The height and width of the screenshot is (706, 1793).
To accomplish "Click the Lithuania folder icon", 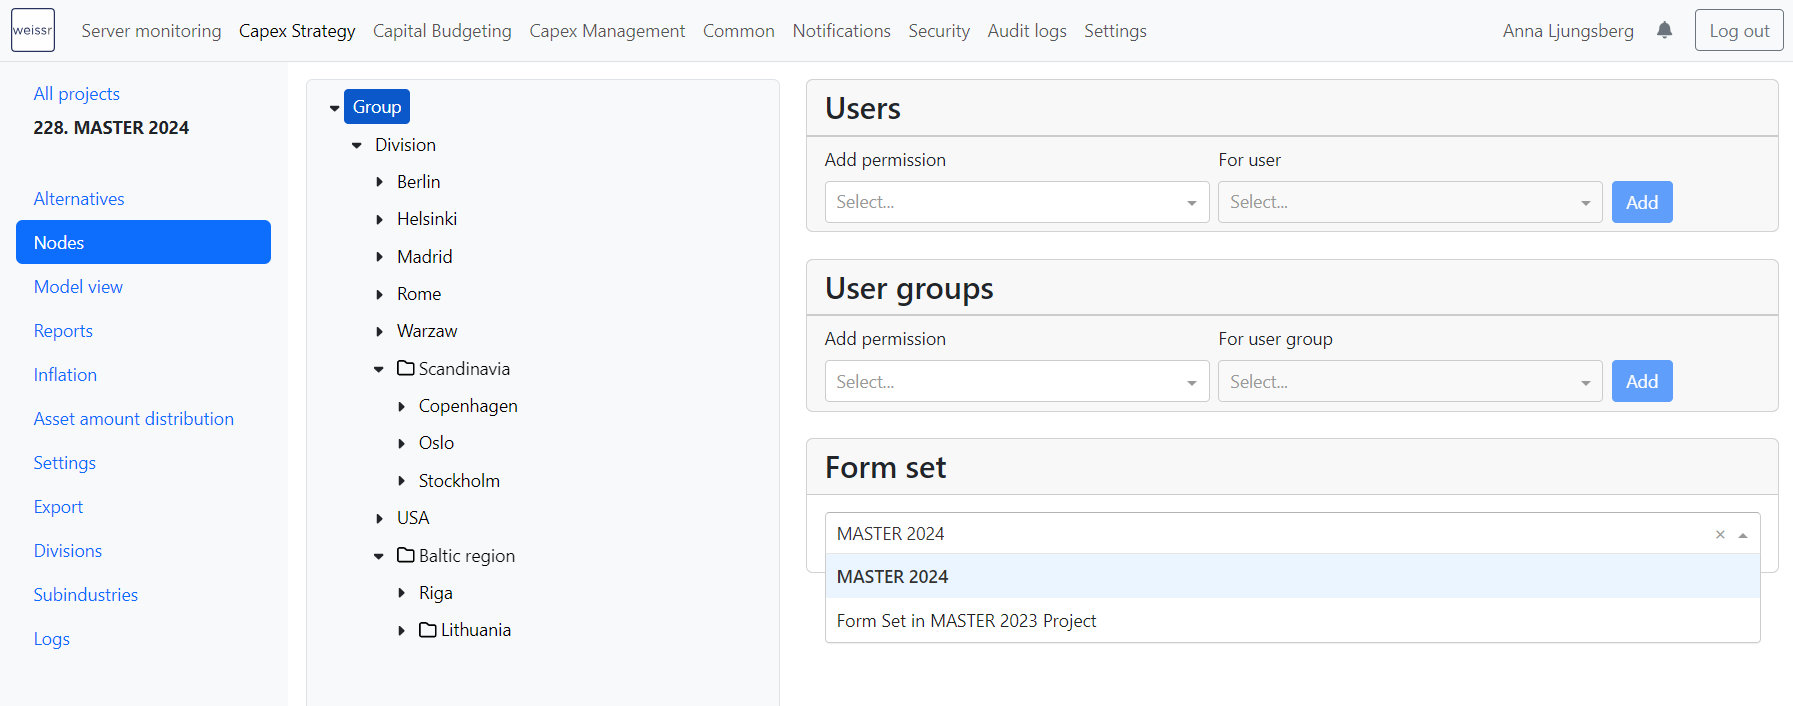I will (x=428, y=630).
